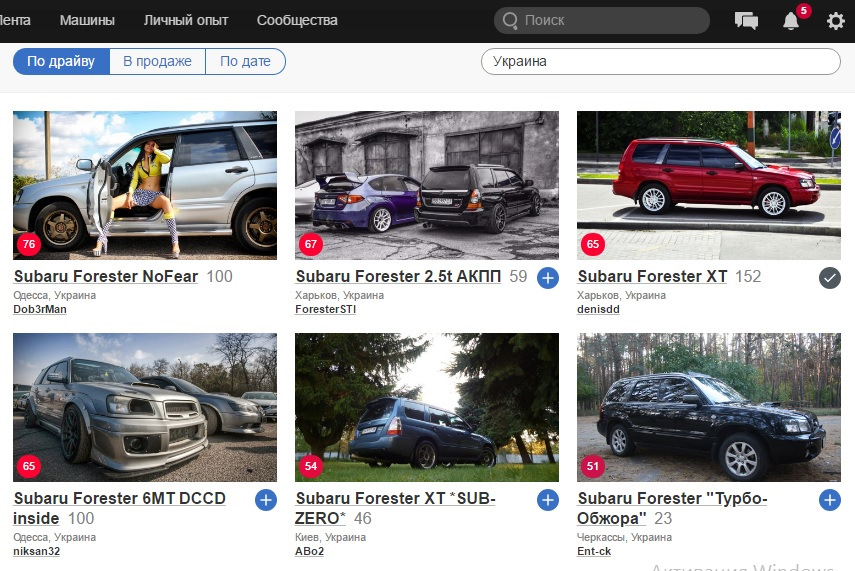The image size is (855, 571).
Task: Click the 54 drive rating badge
Action: [311, 466]
